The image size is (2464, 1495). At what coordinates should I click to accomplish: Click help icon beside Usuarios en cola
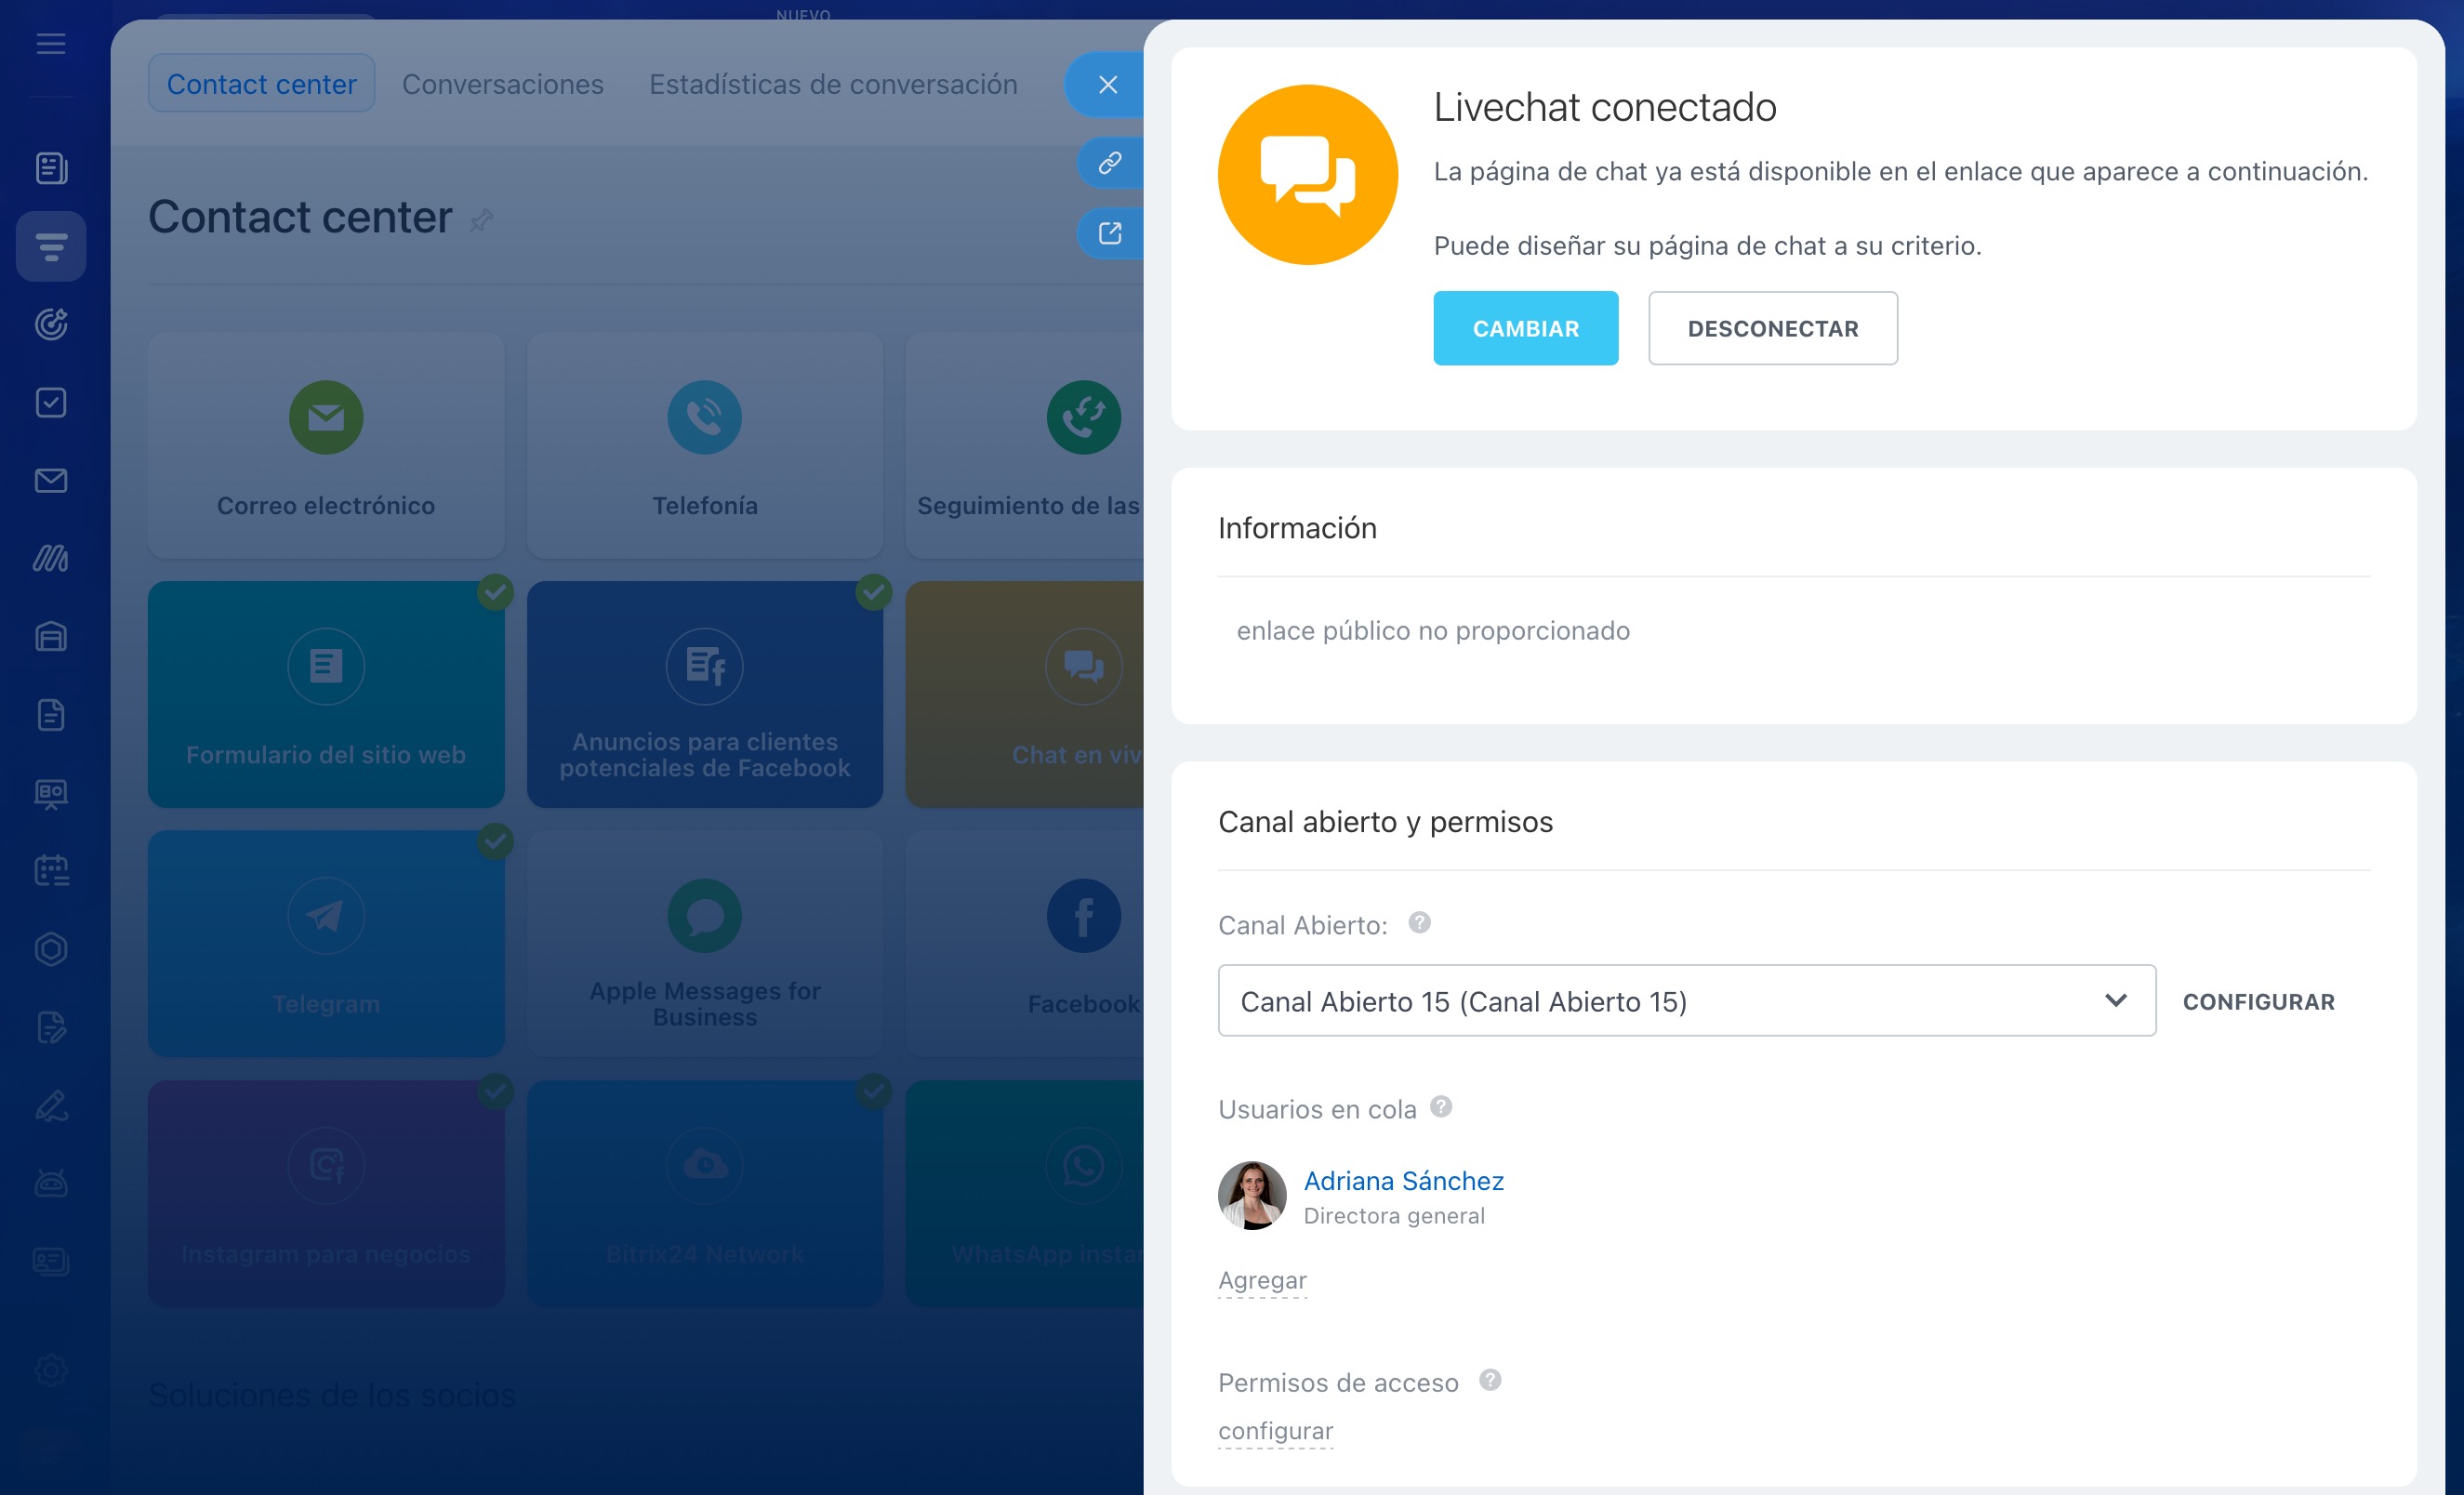pyautogui.click(x=1440, y=1106)
